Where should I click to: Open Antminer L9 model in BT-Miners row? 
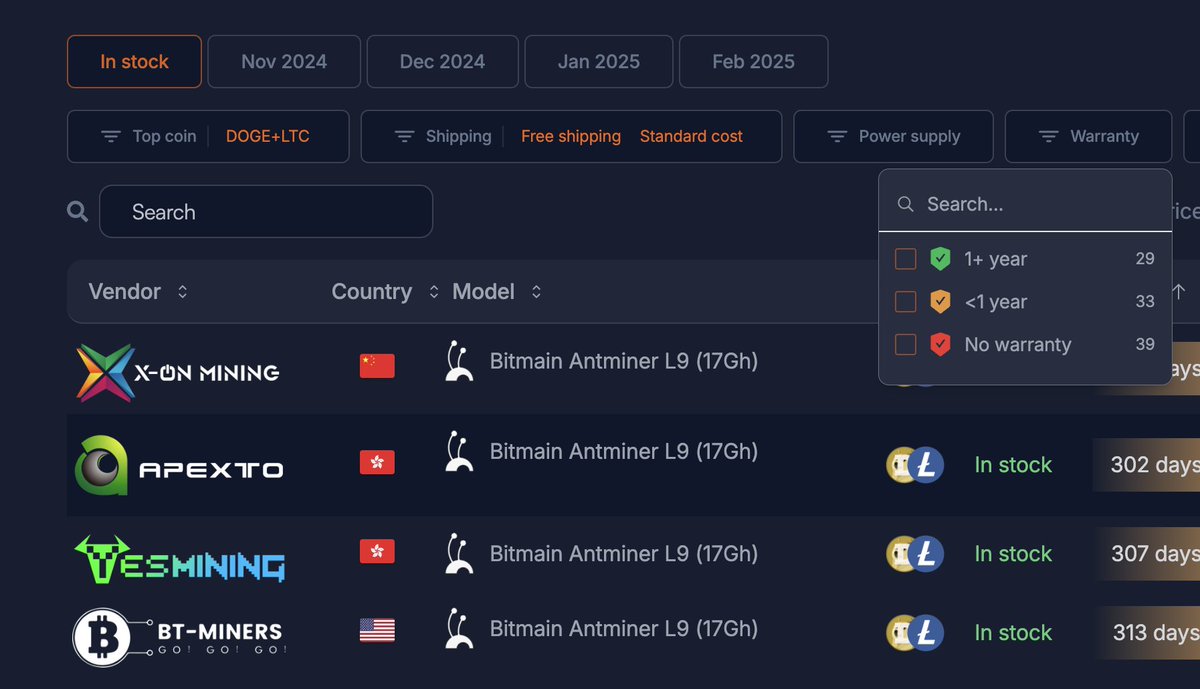pos(623,629)
